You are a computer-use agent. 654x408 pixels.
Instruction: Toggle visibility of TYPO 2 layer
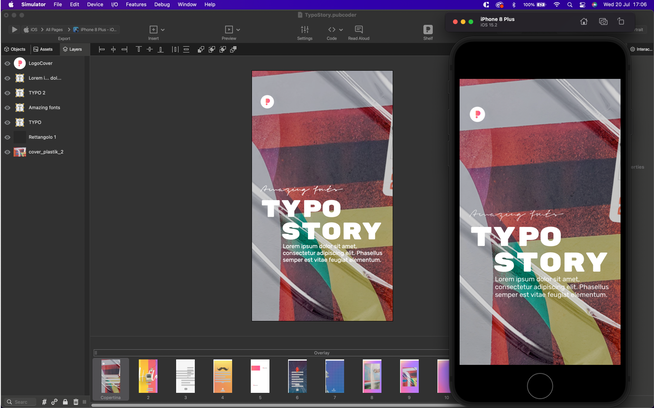click(7, 92)
